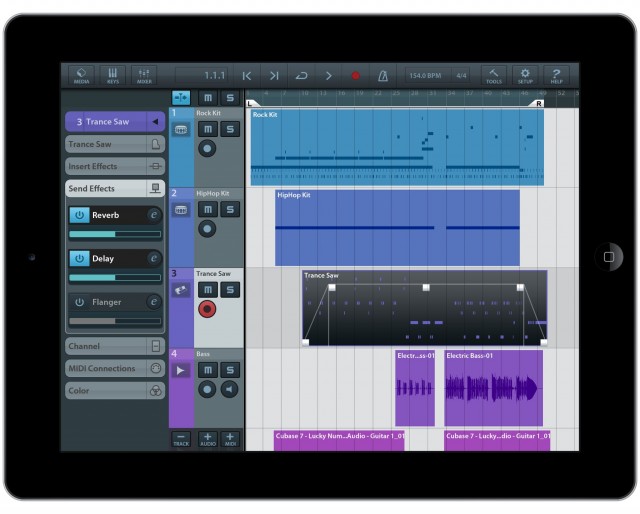Open the Media browser
Viewport: 640px width, 514px height.
(81, 76)
